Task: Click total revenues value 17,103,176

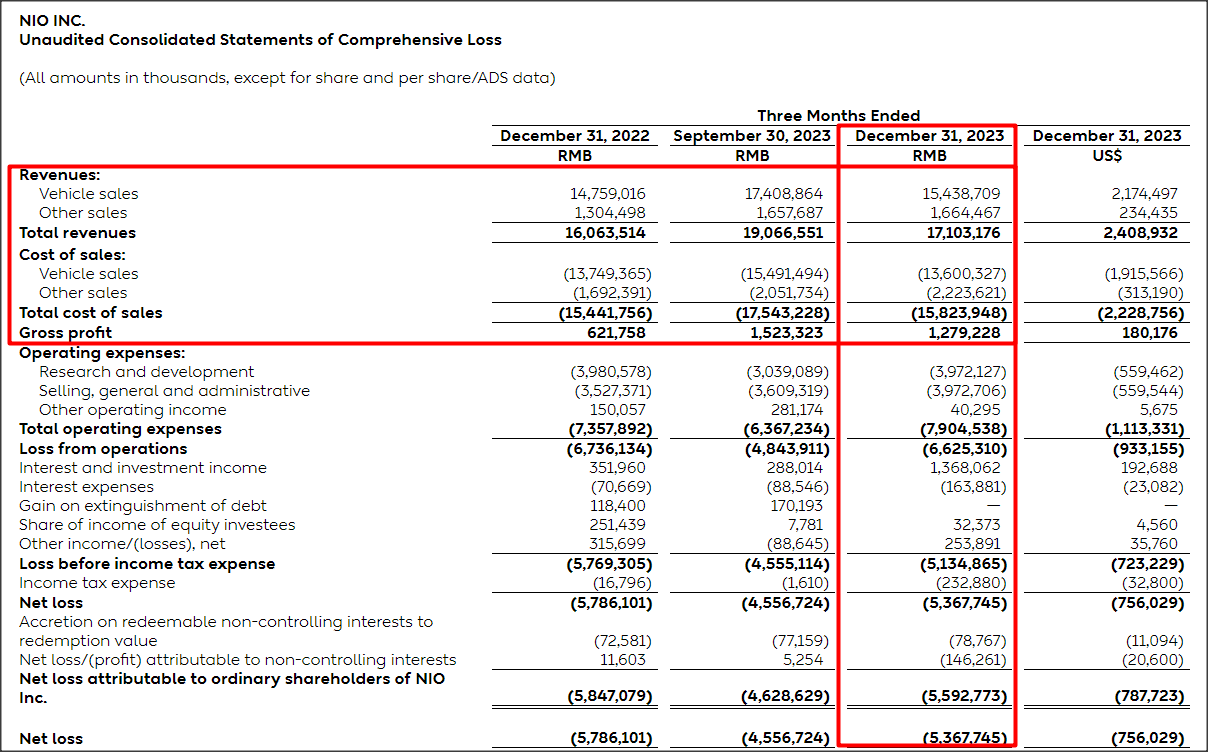Action: click(962, 233)
